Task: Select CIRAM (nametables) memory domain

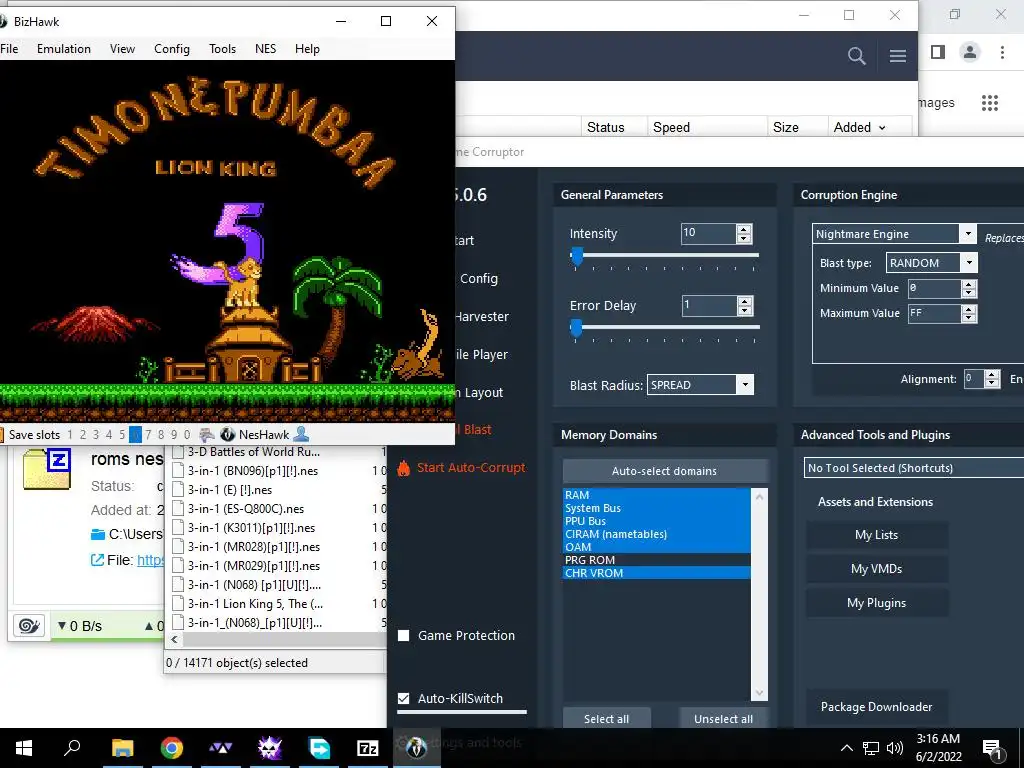Action: tap(656, 534)
